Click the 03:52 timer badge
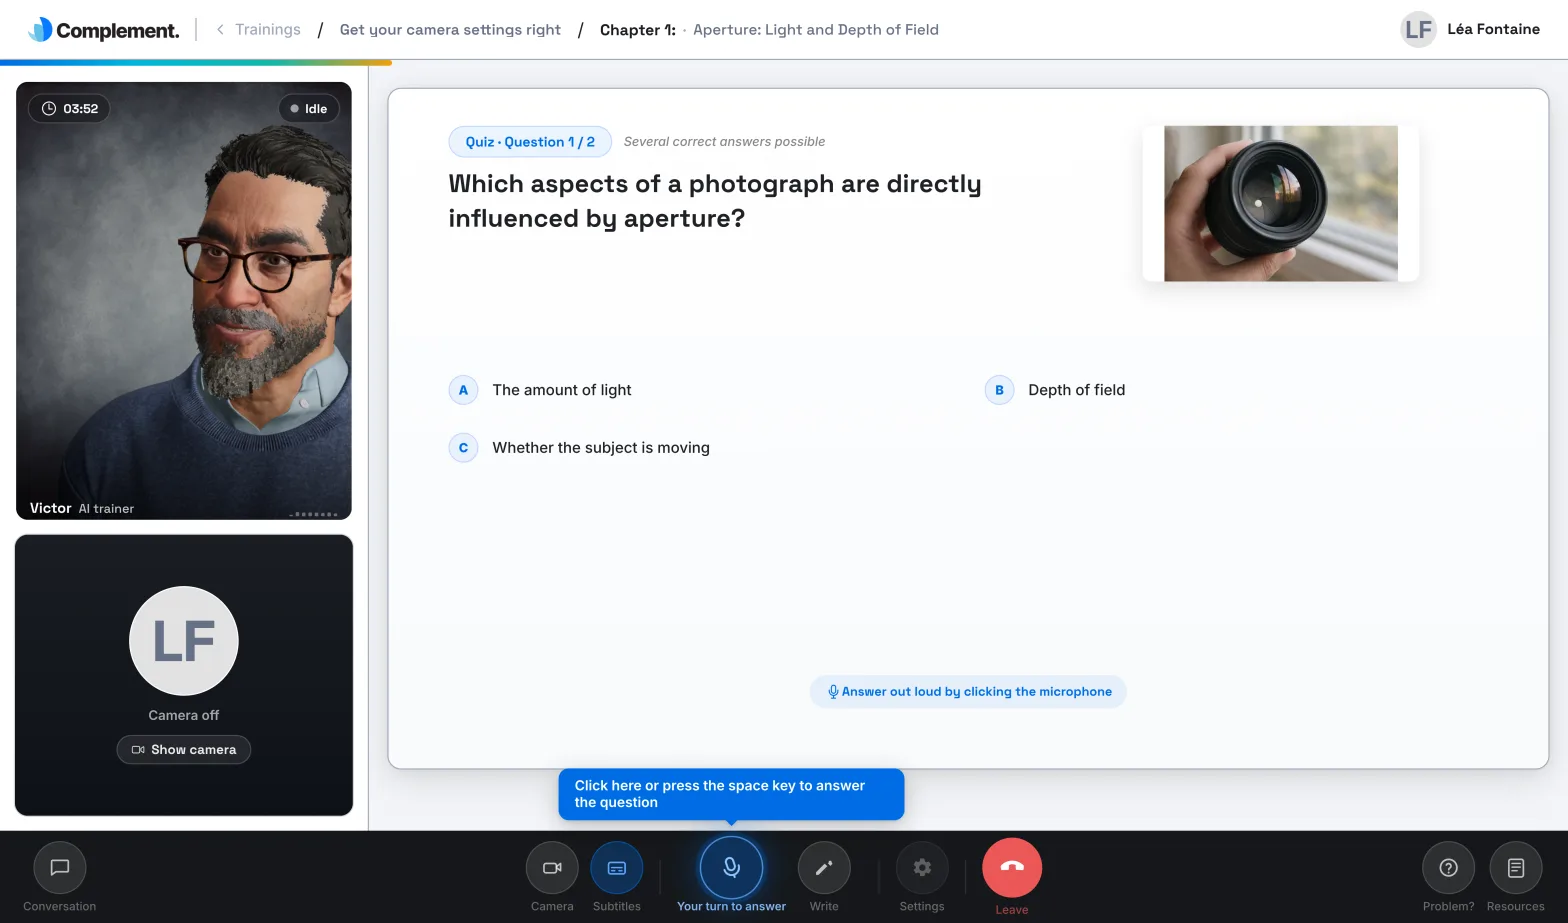1568x923 pixels. tap(69, 109)
